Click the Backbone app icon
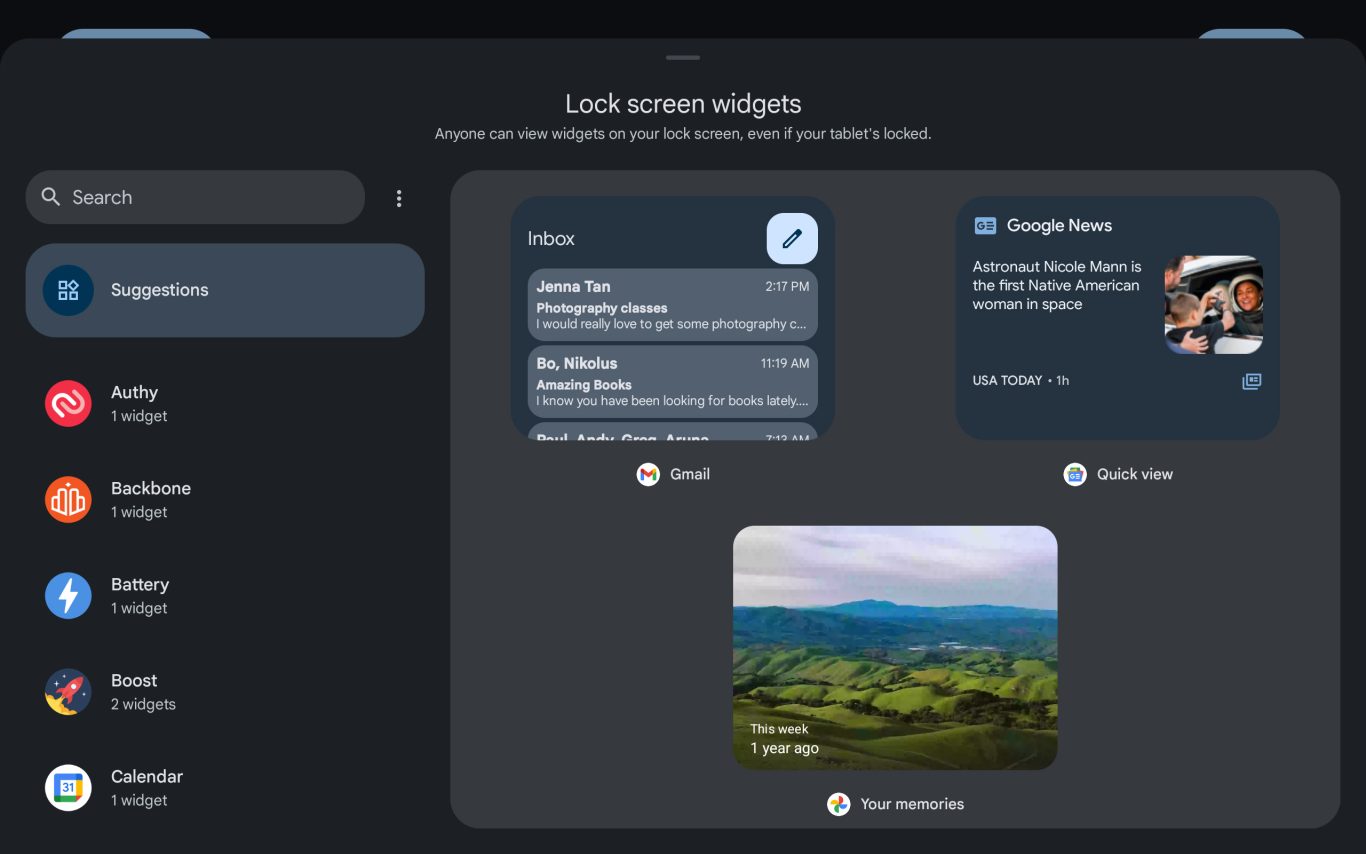Screen dimensions: 1366x854 [x=68, y=500]
